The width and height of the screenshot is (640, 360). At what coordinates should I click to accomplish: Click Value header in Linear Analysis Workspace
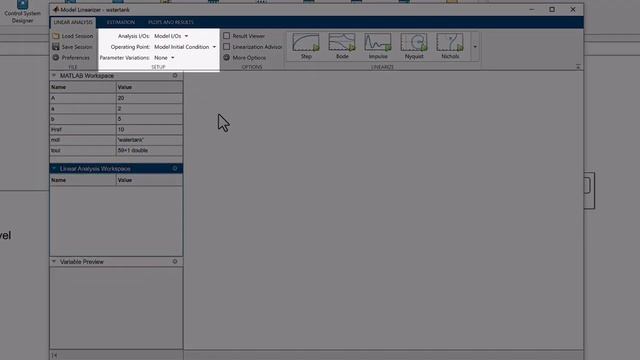[x=149, y=180]
